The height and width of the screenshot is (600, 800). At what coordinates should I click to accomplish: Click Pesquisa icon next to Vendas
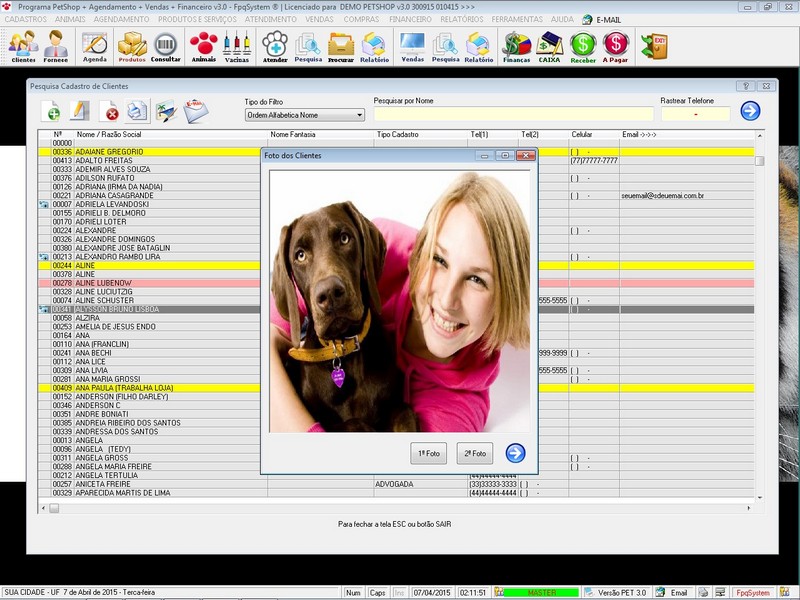[x=445, y=46]
